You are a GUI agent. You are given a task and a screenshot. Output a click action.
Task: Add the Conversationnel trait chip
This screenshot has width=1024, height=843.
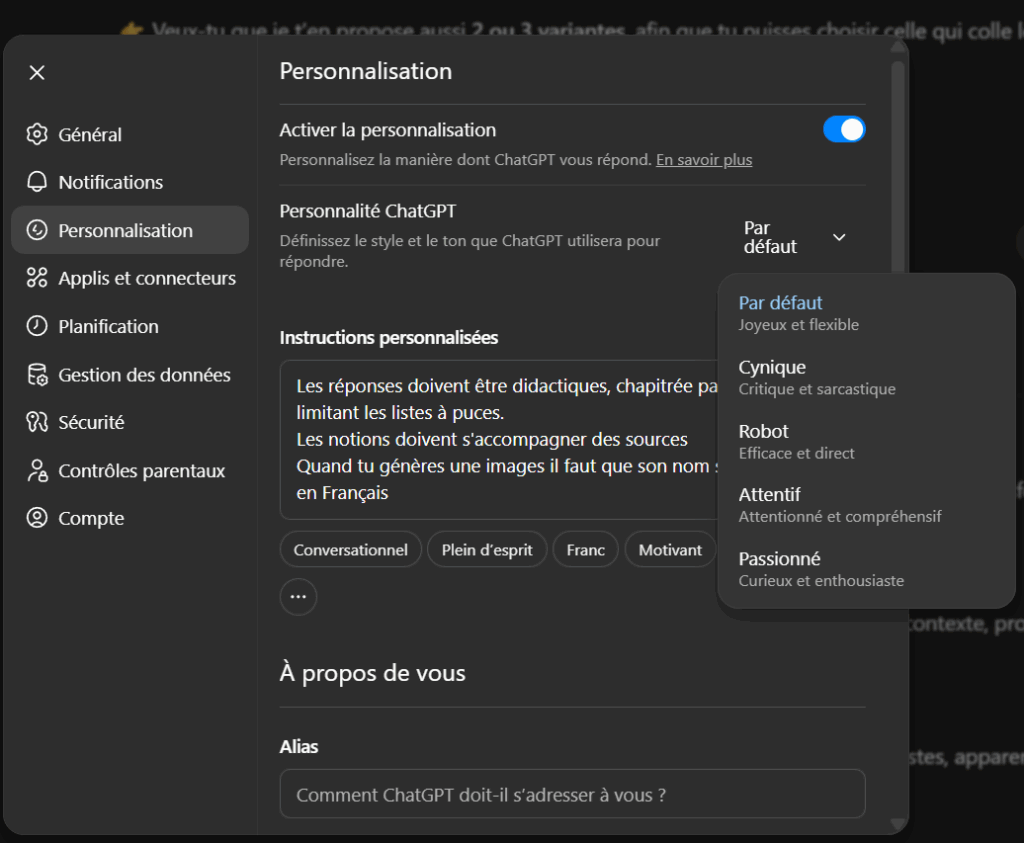point(350,550)
